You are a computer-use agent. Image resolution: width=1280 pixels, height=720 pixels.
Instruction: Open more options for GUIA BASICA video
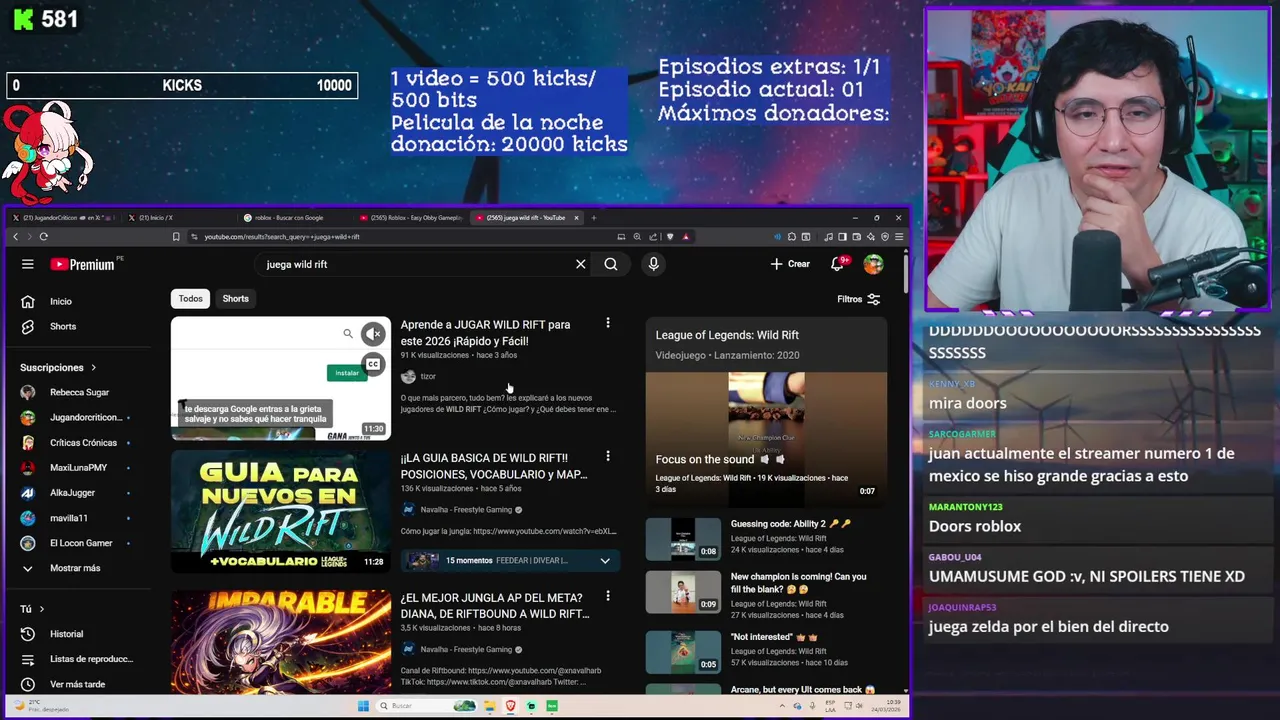[607, 456]
